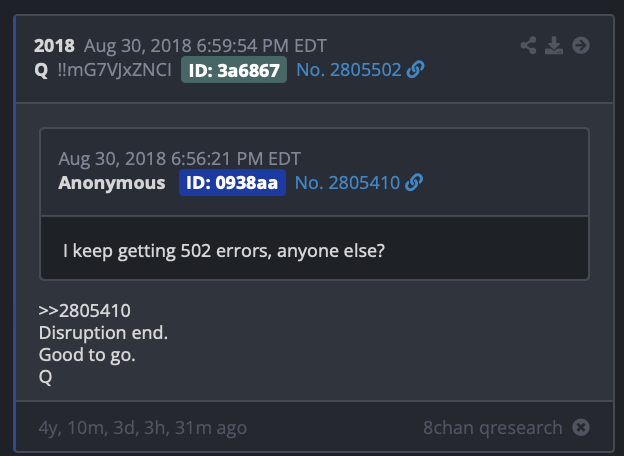
Task: Click the 8chan qresearch board label
Action: tap(493, 428)
